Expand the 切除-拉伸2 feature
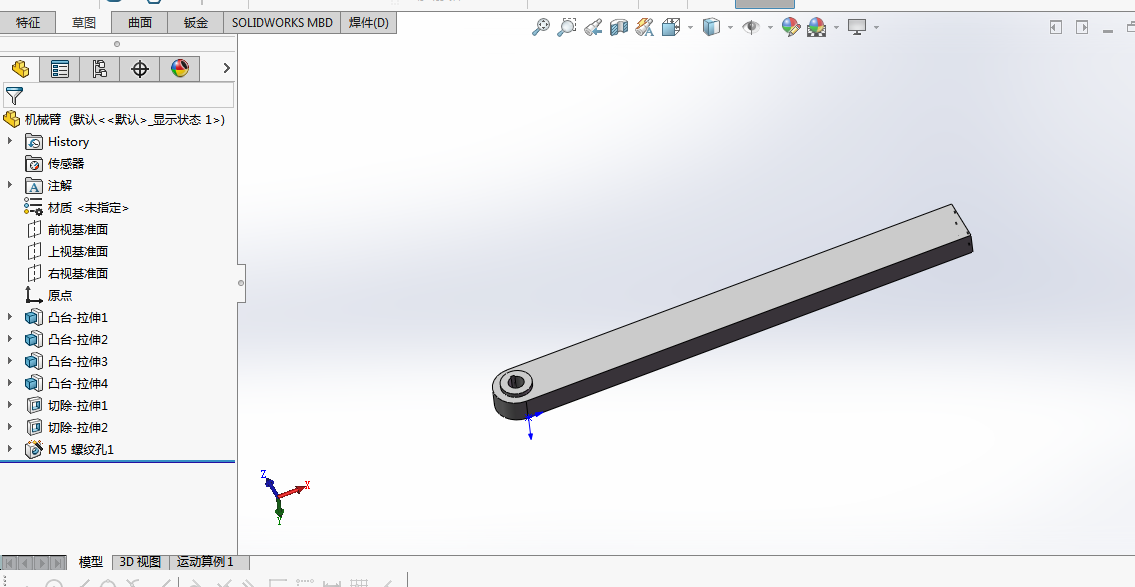 (x=10, y=427)
